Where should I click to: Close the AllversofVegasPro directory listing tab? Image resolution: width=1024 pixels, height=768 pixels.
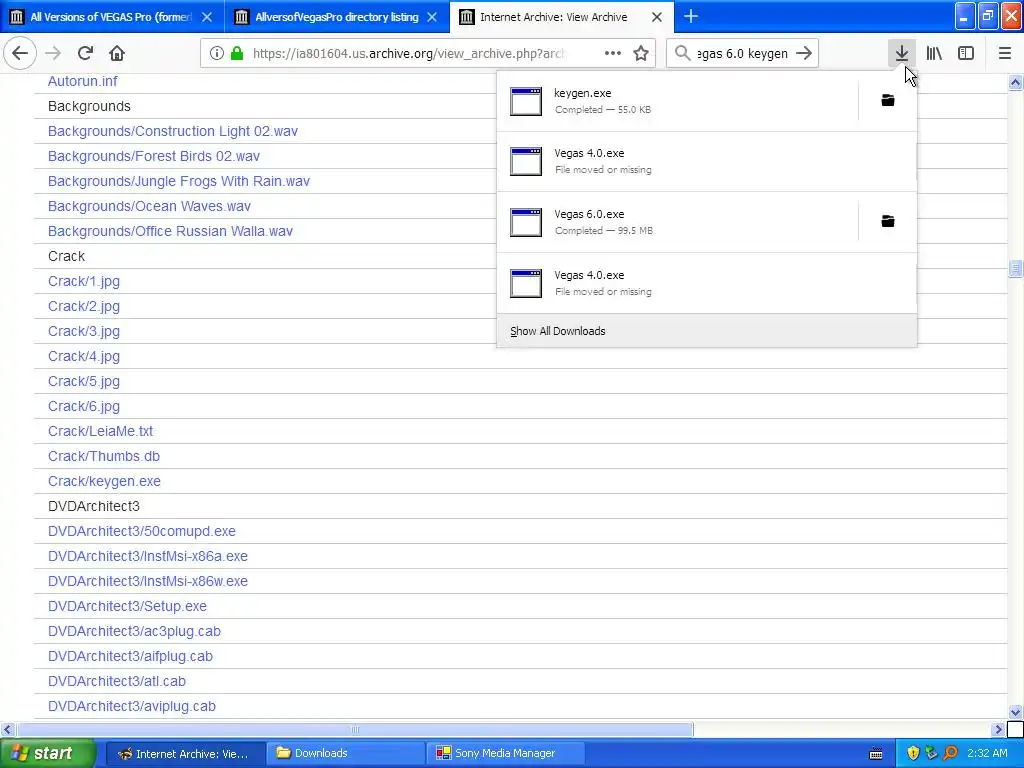click(x=432, y=17)
